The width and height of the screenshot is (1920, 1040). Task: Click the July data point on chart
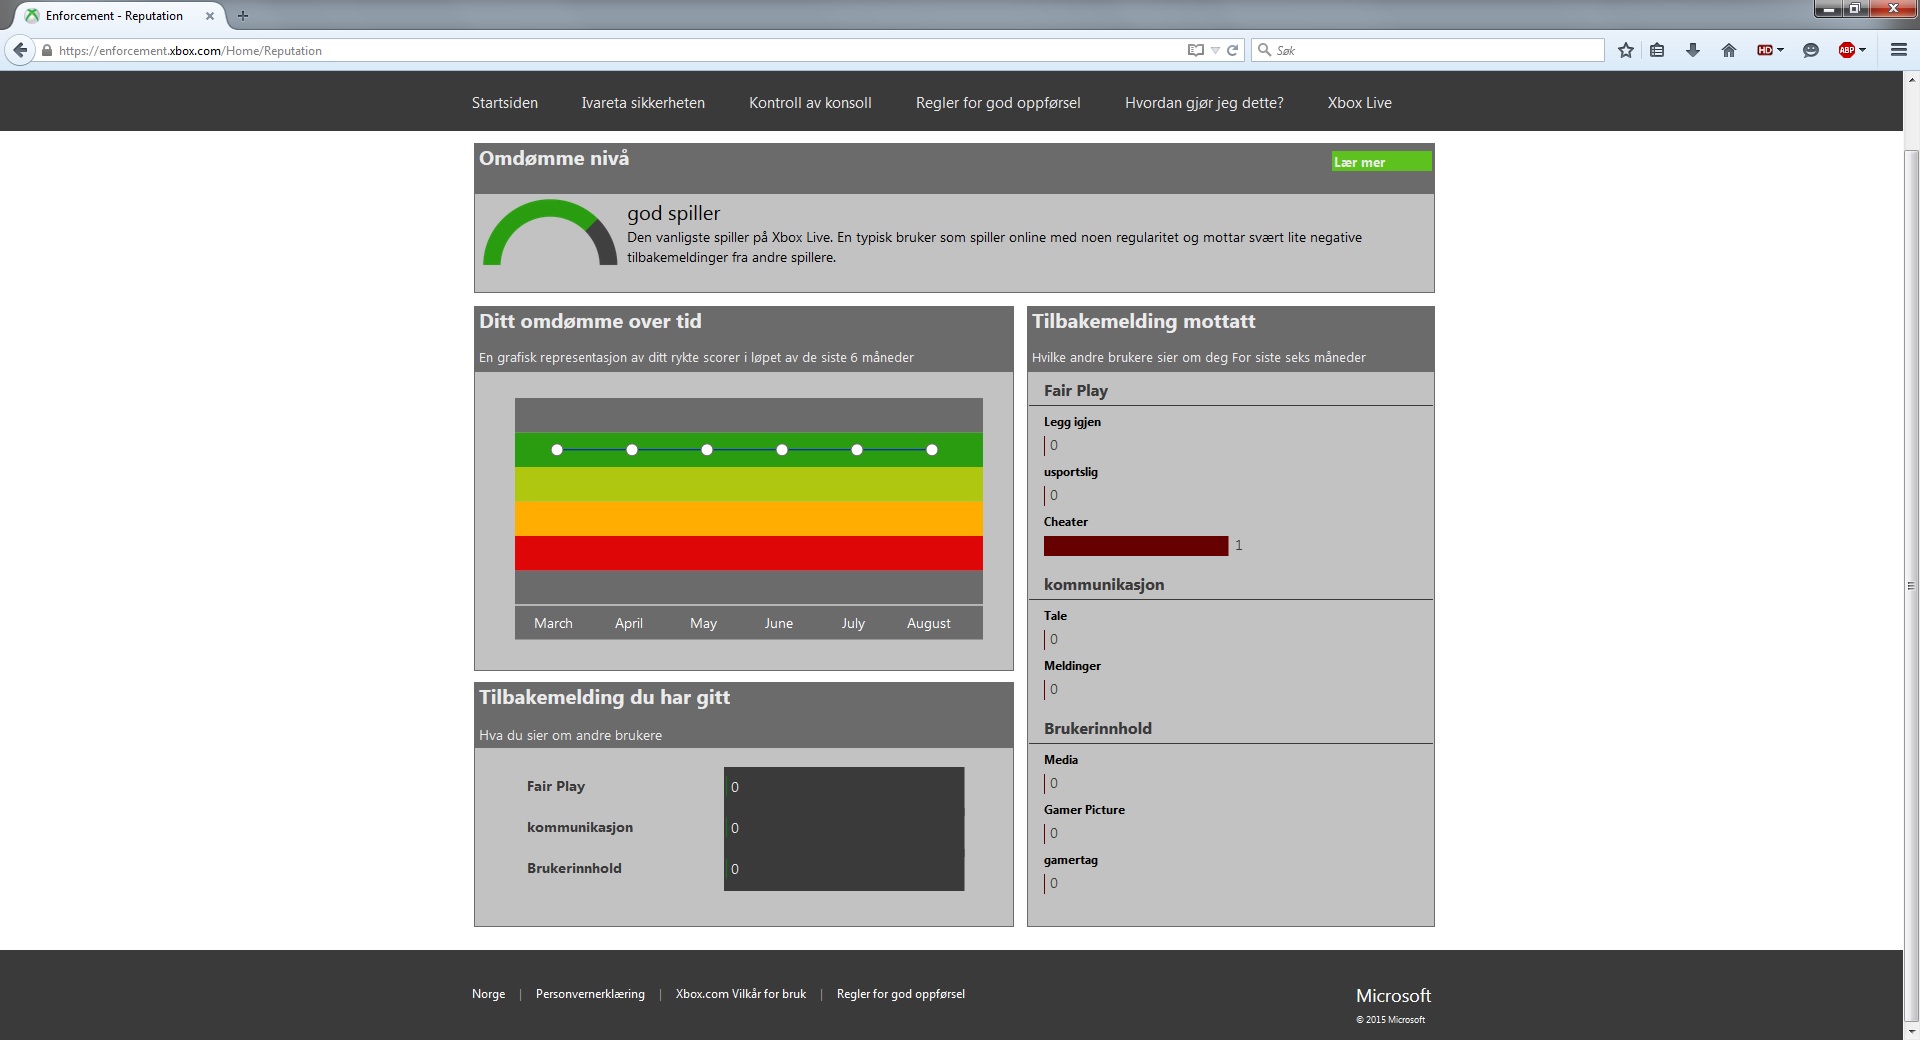857,450
